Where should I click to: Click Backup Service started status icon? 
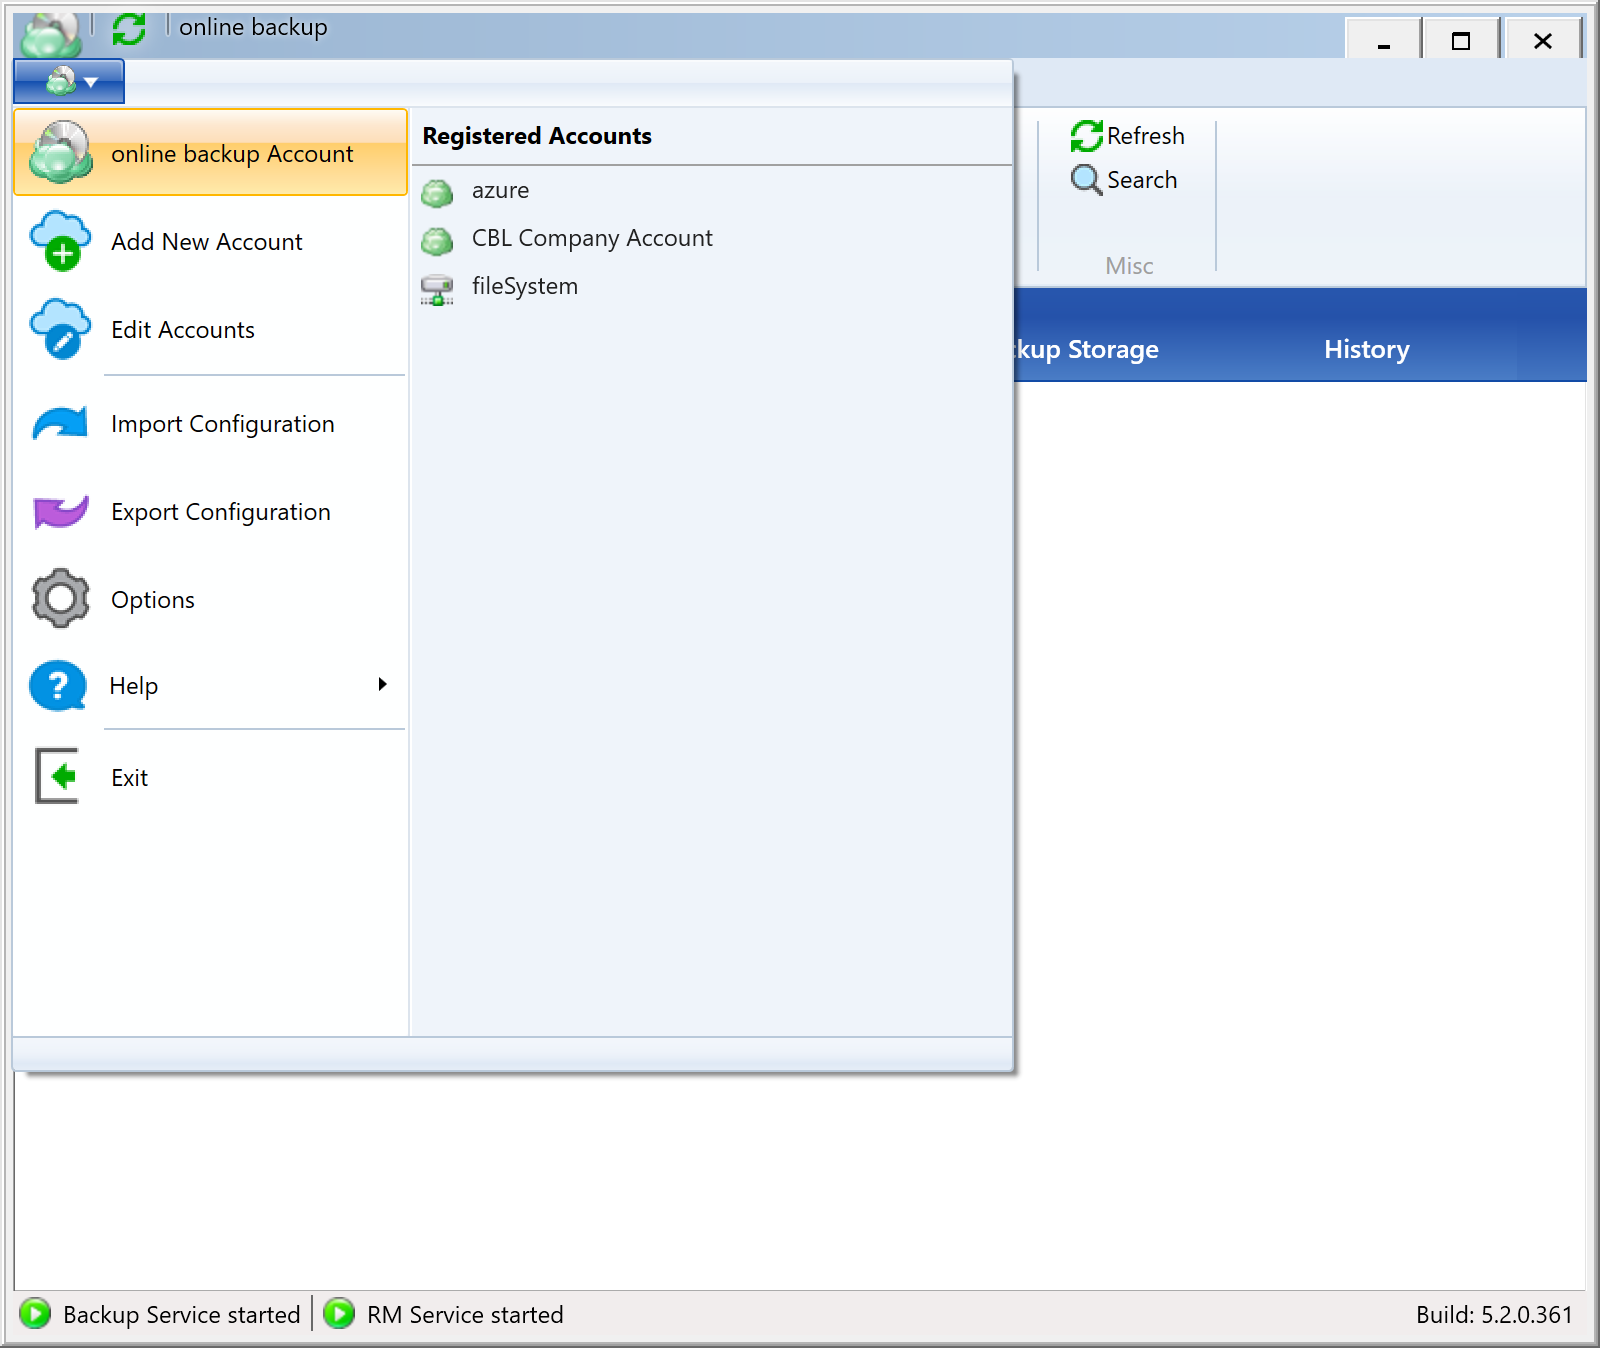35,1313
